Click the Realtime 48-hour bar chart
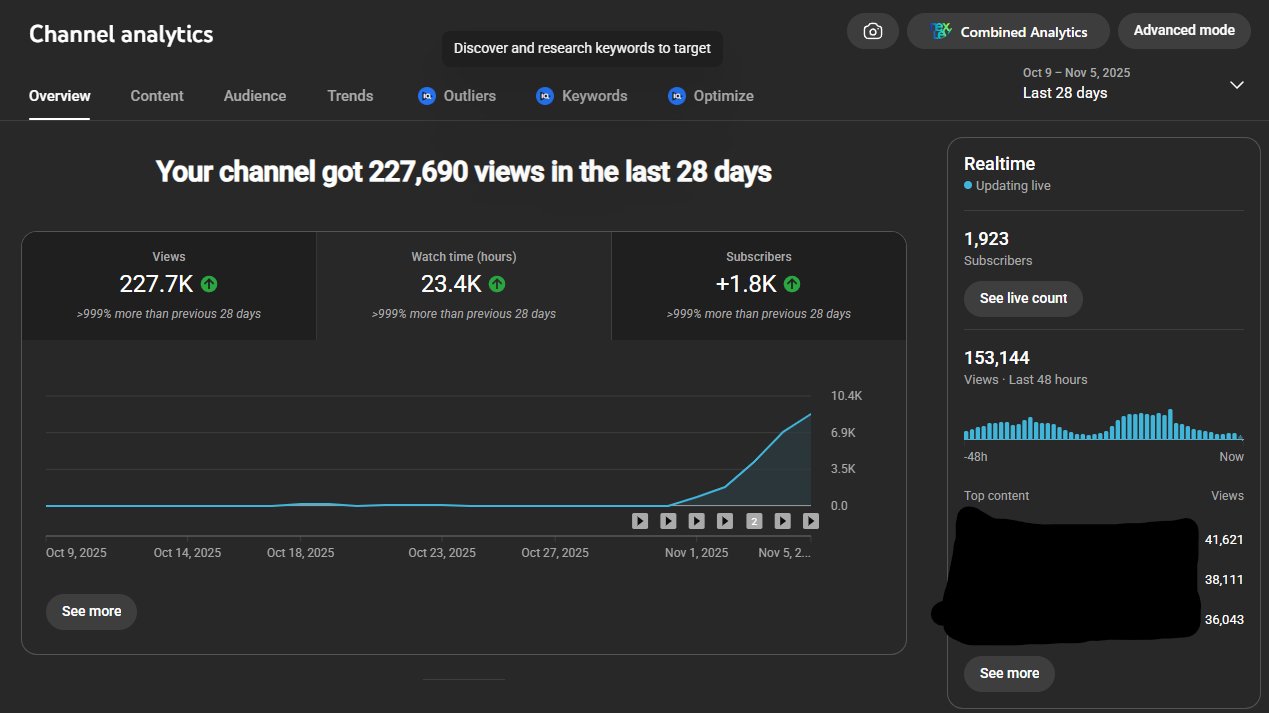The image size is (1269, 713). click(1104, 424)
